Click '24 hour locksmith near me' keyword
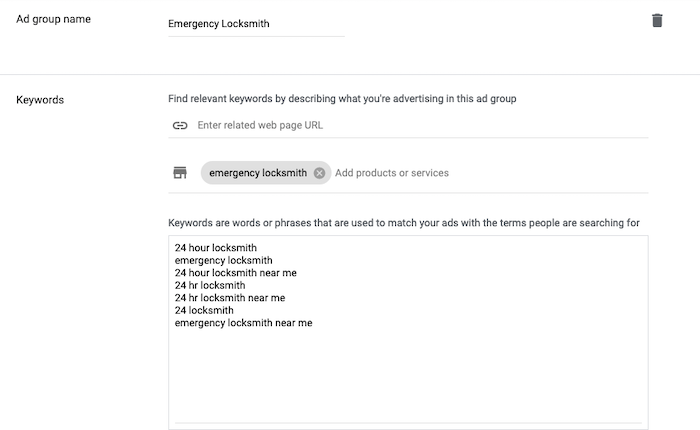Viewport: 700px width, 430px height. click(x=235, y=273)
